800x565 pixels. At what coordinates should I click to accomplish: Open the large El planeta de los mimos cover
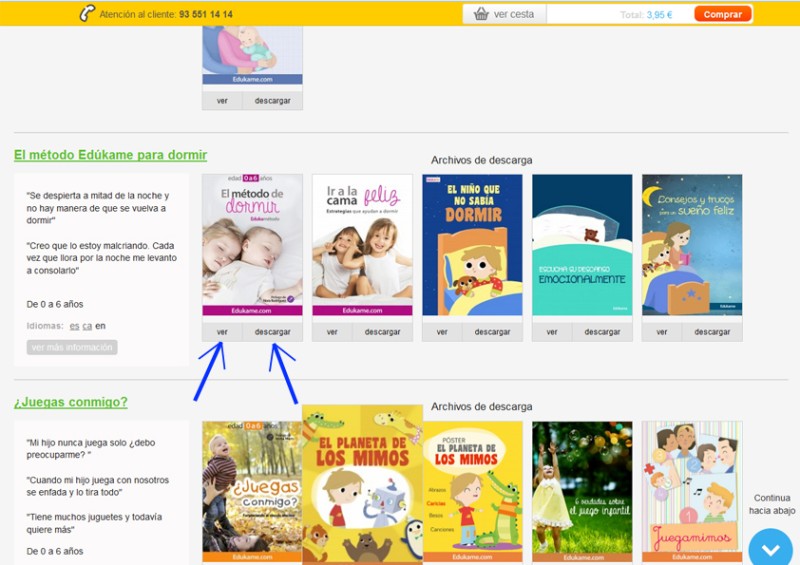[x=362, y=485]
